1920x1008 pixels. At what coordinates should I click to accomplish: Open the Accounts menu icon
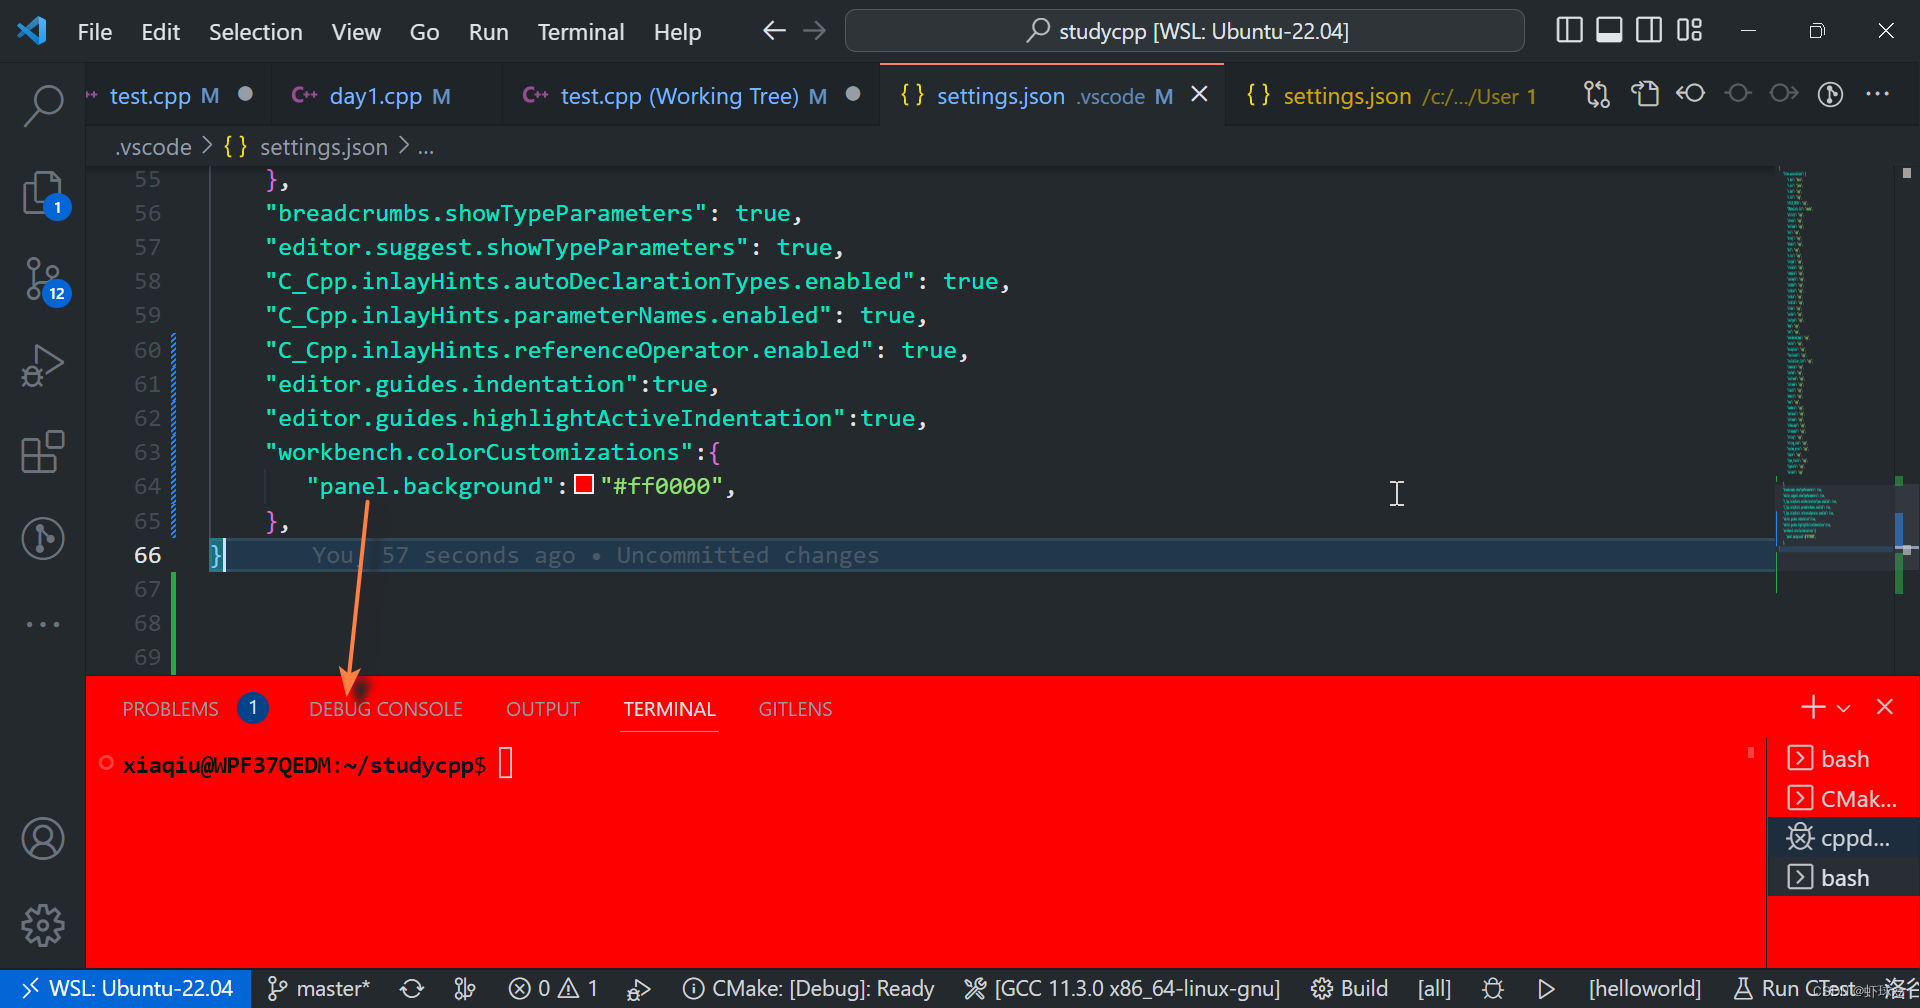(x=43, y=839)
